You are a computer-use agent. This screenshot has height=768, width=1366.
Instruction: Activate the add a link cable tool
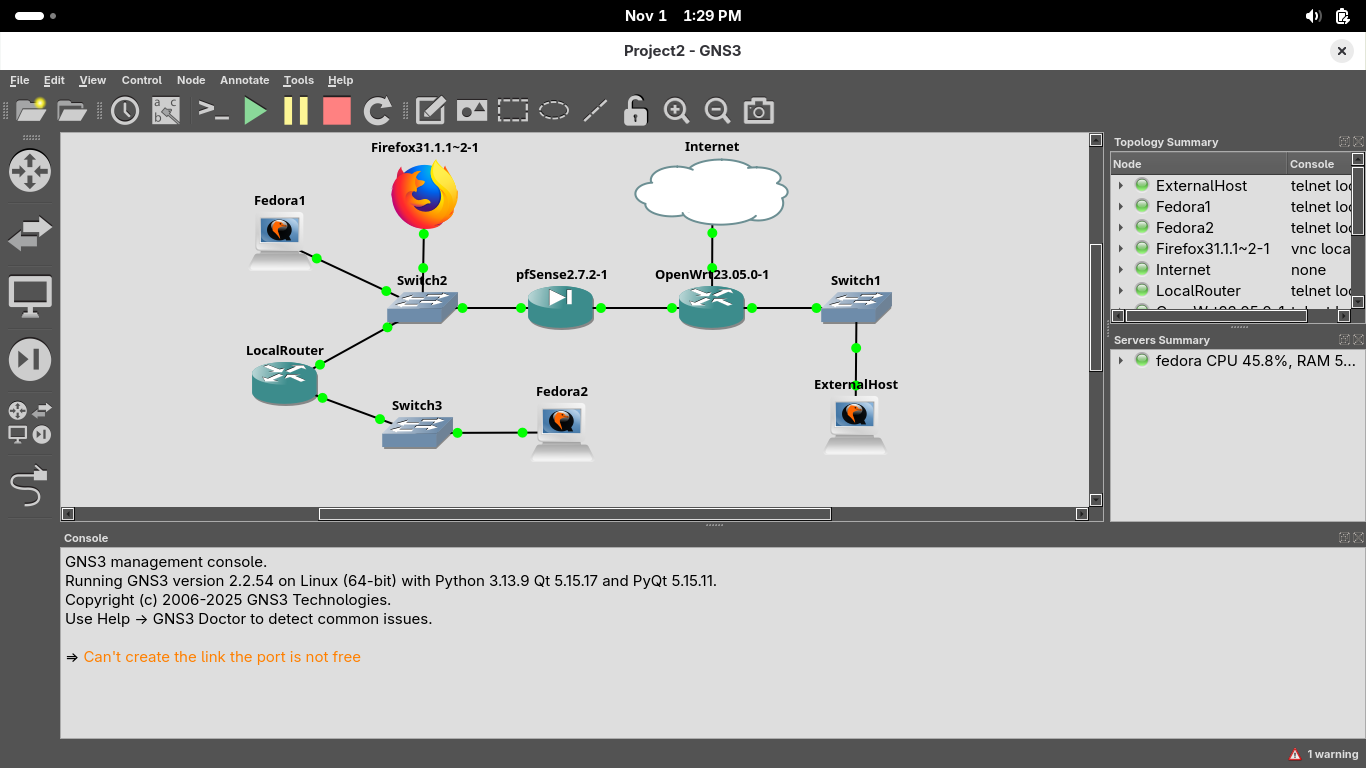[x=30, y=487]
